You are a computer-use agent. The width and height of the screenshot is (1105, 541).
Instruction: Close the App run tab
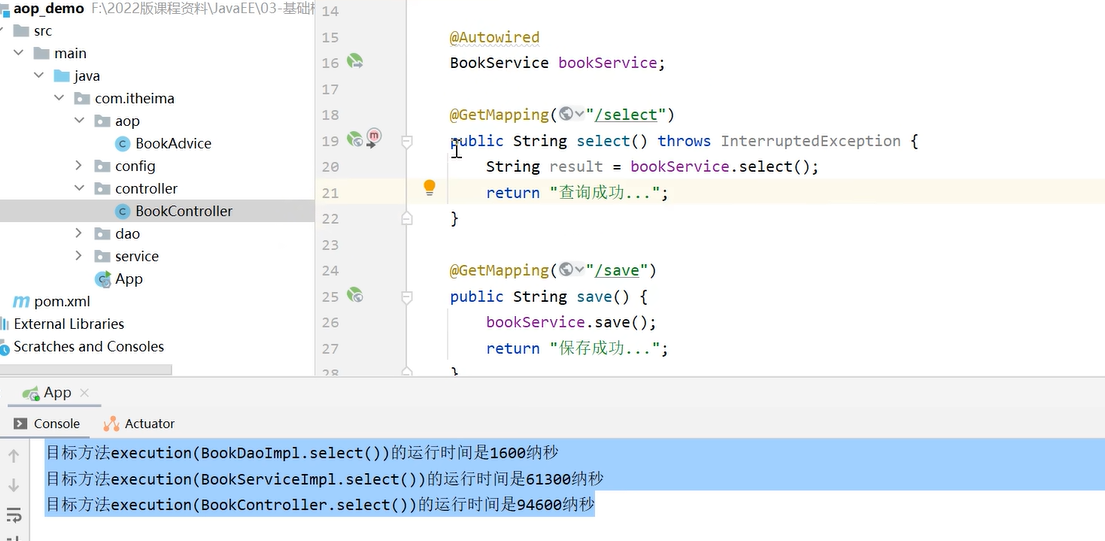84,393
